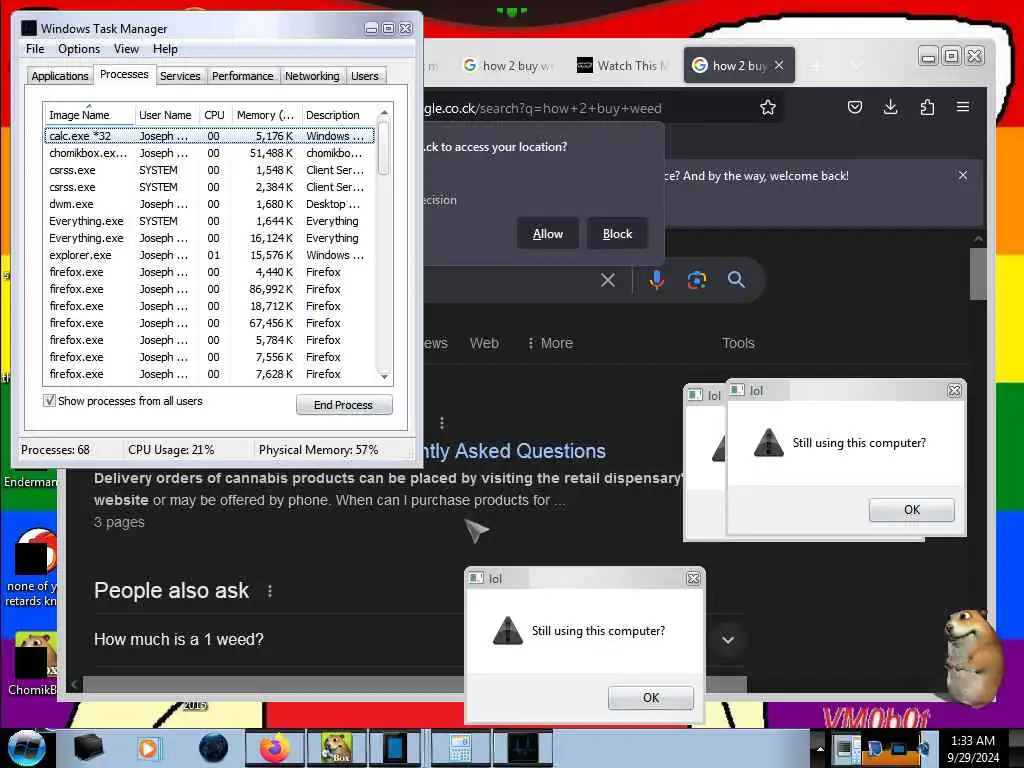Open the Firefox hamburger application menu
Viewport: 1024px width, 768px height.
coord(963,106)
